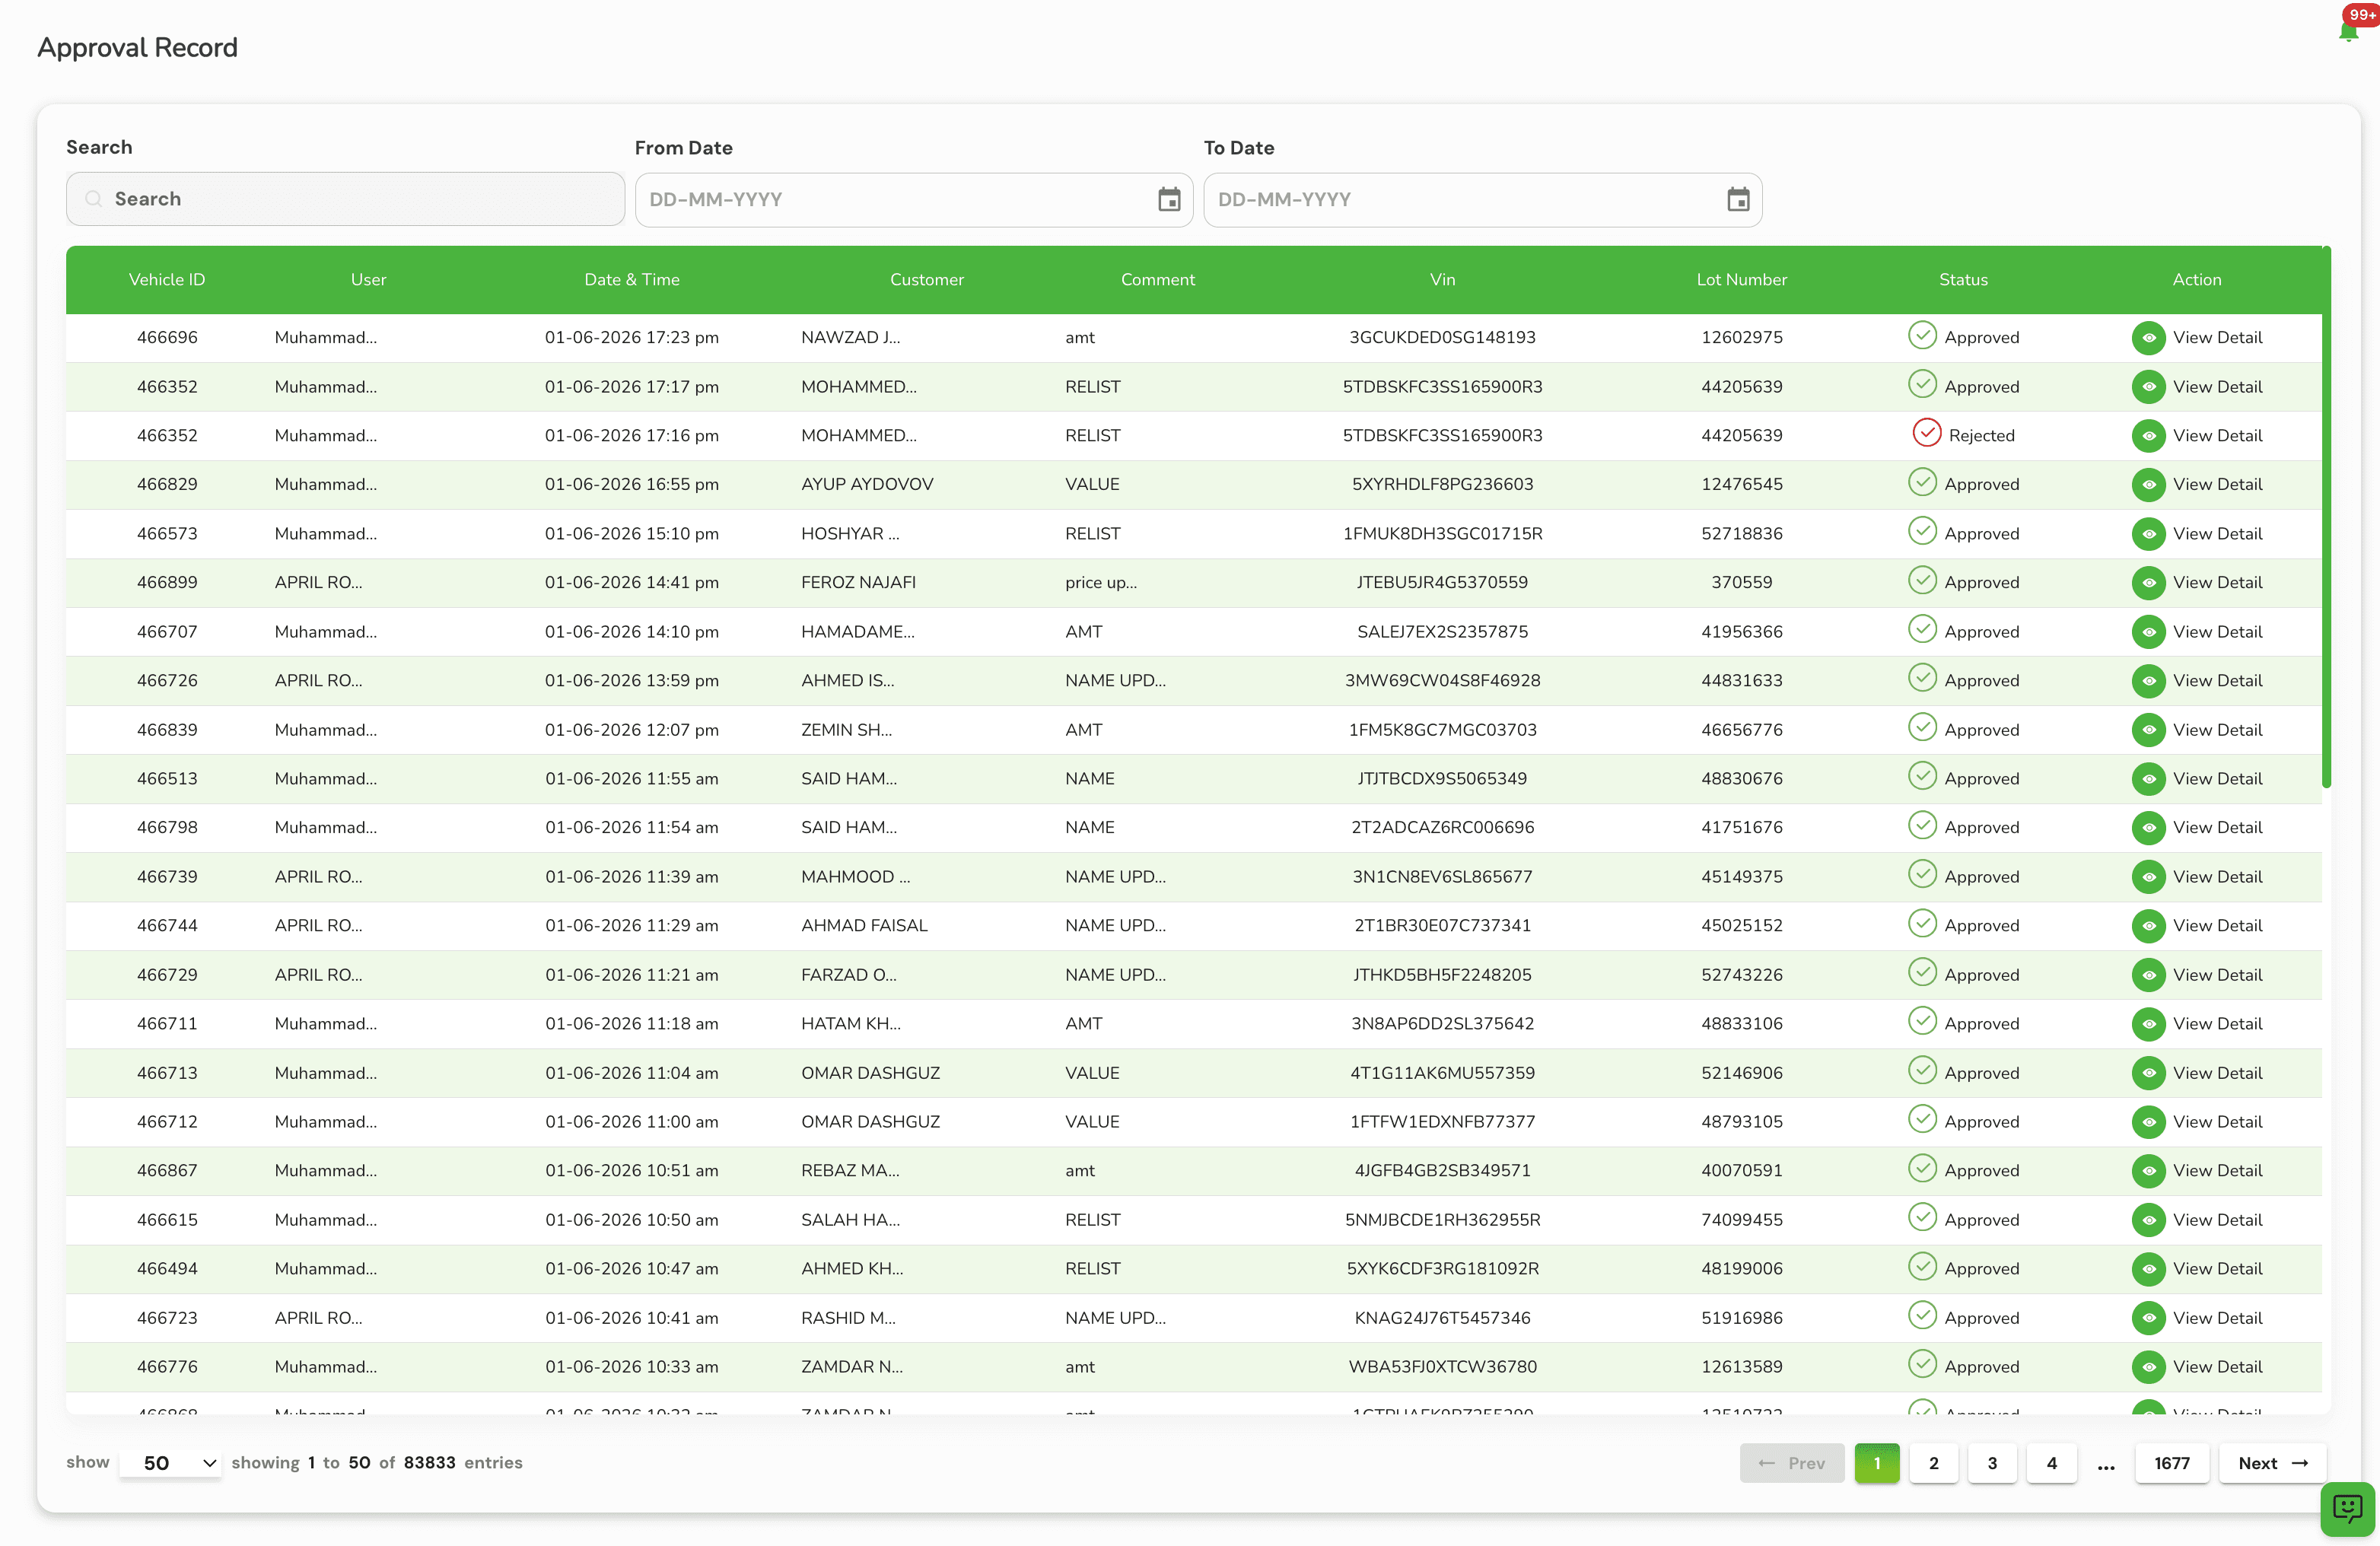Viewport: 2380px width, 1546px height.
Task: Click the Status column header
Action: [x=1964, y=280]
